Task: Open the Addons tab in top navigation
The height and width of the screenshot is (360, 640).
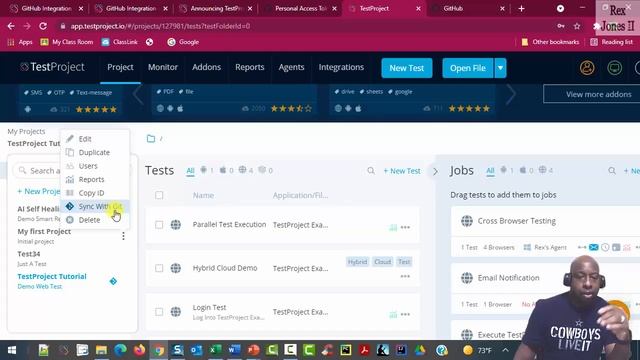Action: (x=207, y=67)
